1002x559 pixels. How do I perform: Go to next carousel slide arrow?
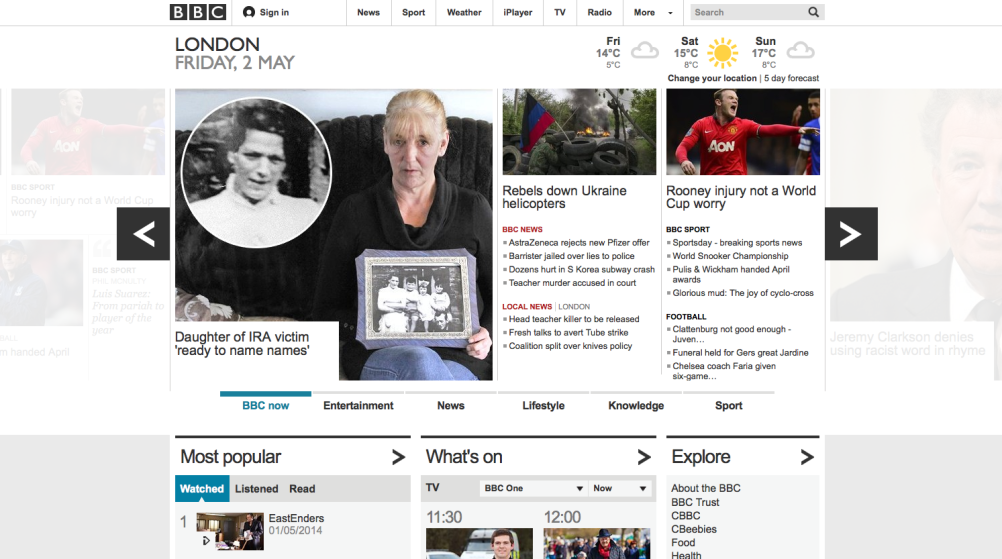(851, 234)
